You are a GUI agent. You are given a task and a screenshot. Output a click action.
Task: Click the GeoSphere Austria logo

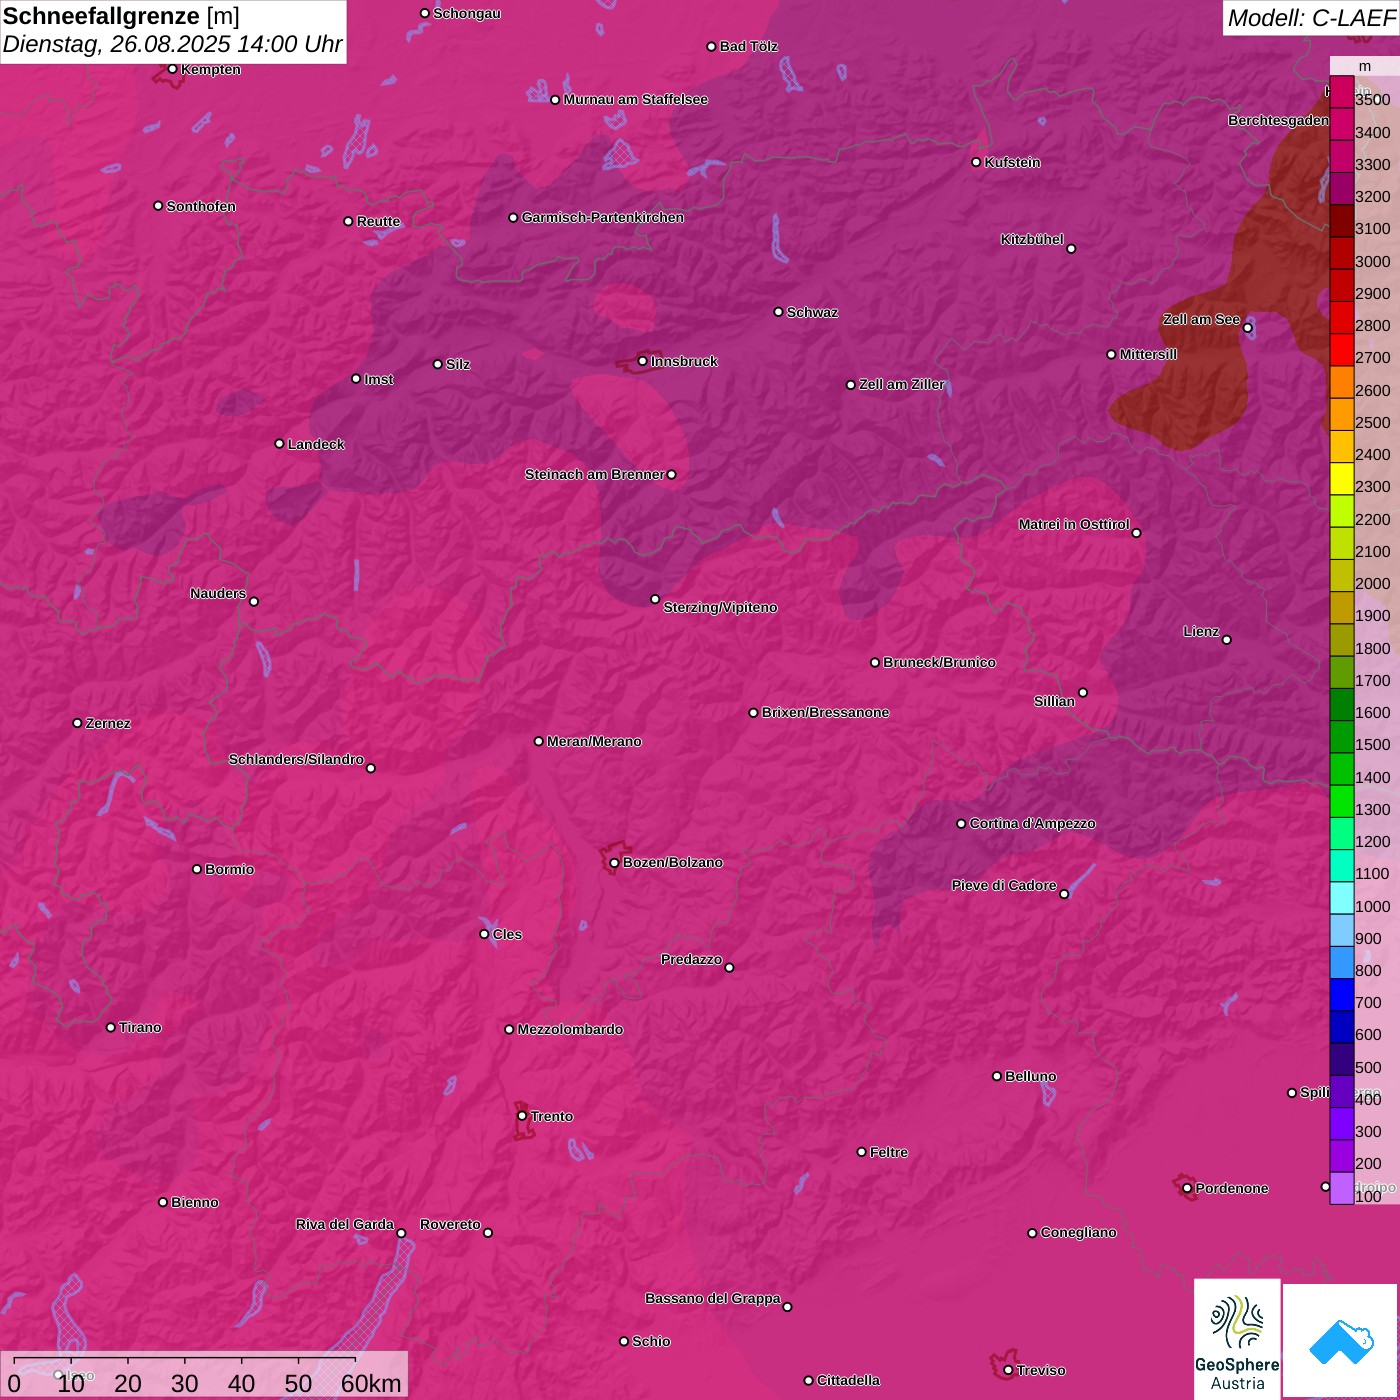[1237, 1338]
